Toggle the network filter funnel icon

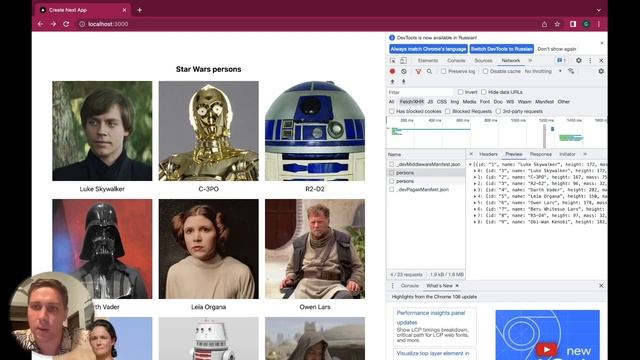click(x=418, y=71)
